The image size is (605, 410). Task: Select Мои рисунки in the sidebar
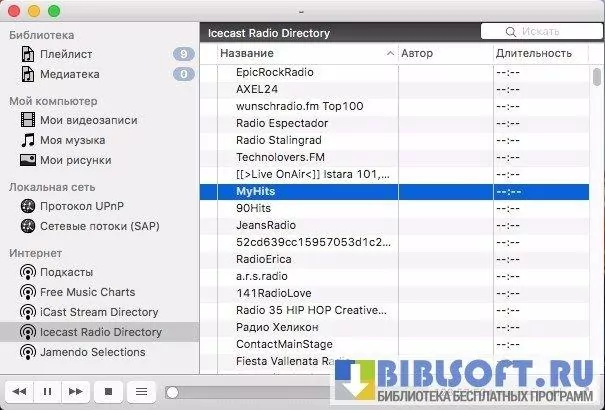pos(75,160)
